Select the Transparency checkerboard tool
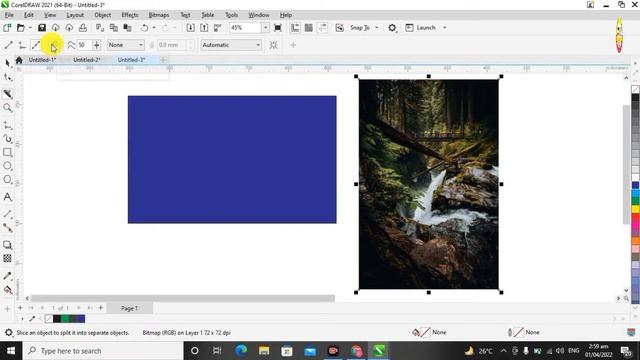The image size is (640, 360). (x=7, y=258)
